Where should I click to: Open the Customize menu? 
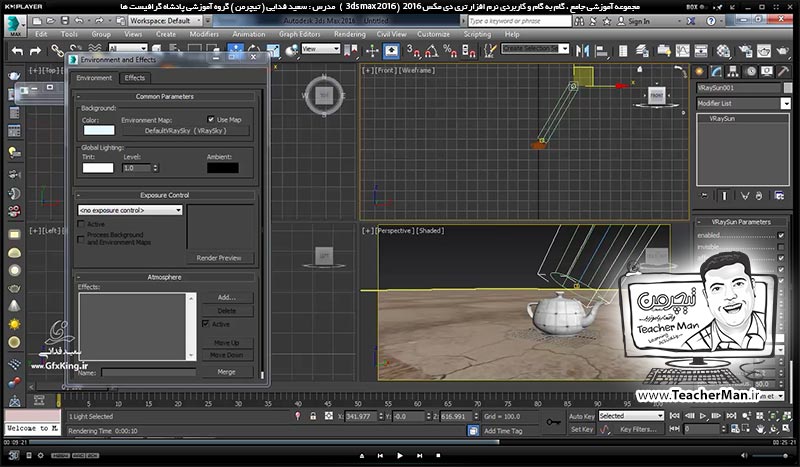click(x=433, y=34)
